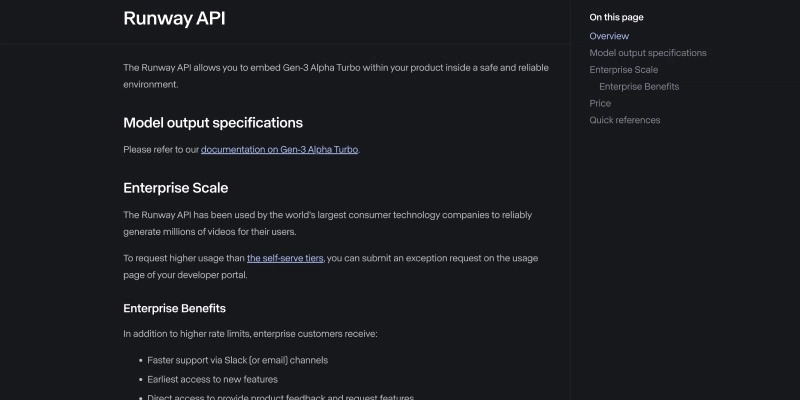Go to Enterprise Benefits sub-item in sidebar outline
The width and height of the screenshot is (800, 400).
639,87
